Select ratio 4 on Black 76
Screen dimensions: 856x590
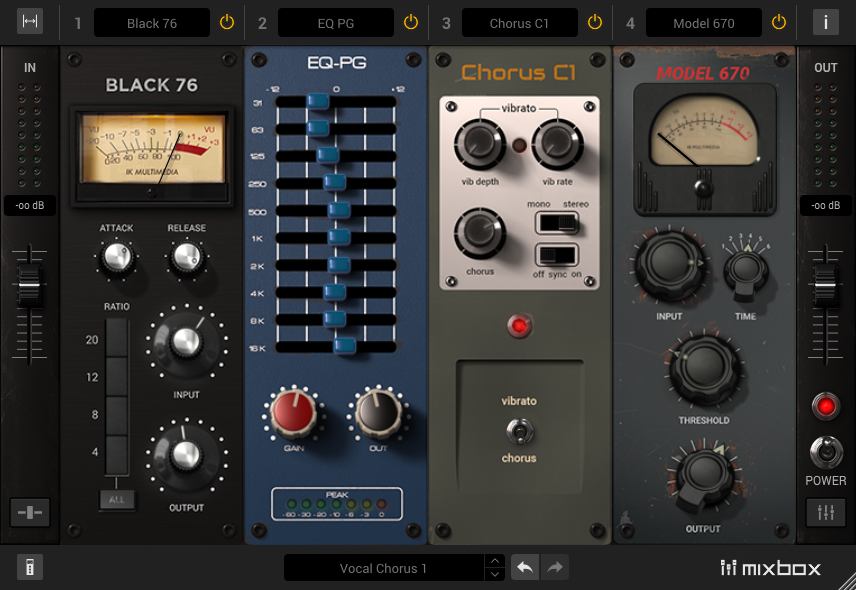[116, 454]
